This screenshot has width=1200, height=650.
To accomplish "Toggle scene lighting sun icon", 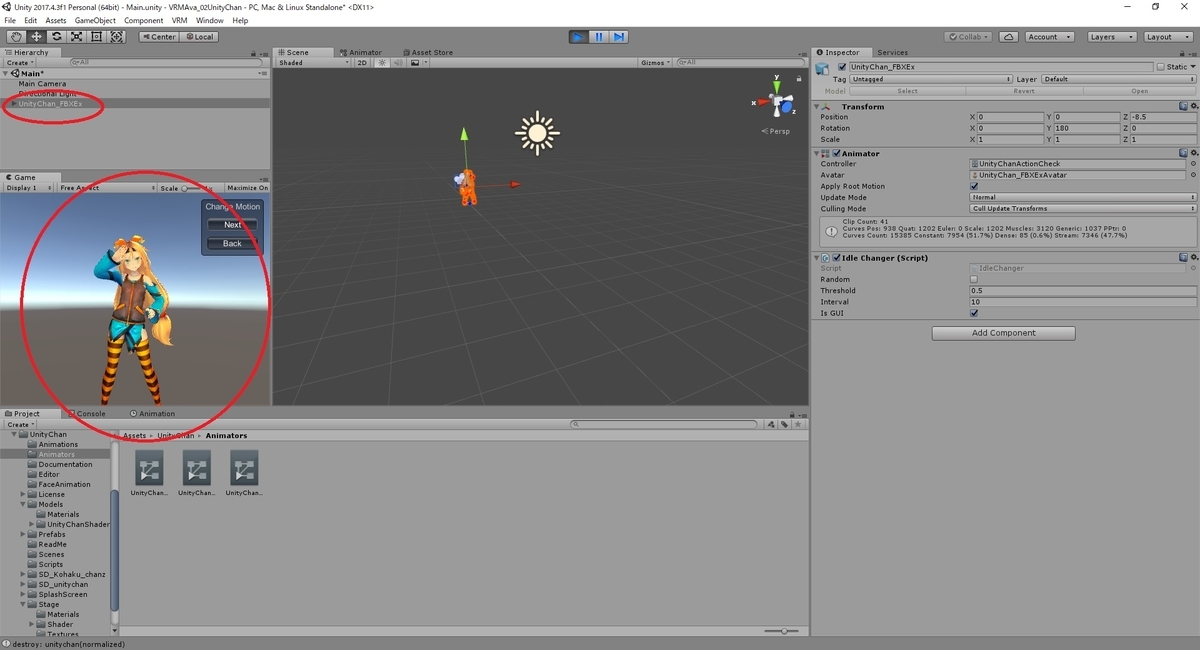I will pos(381,62).
